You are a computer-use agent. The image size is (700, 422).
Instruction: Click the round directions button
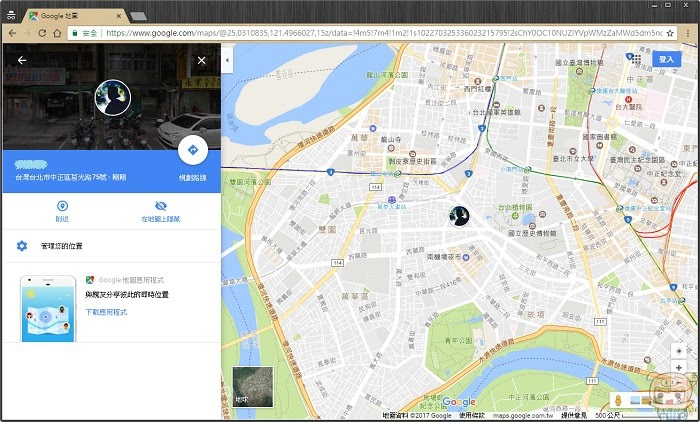tap(193, 150)
